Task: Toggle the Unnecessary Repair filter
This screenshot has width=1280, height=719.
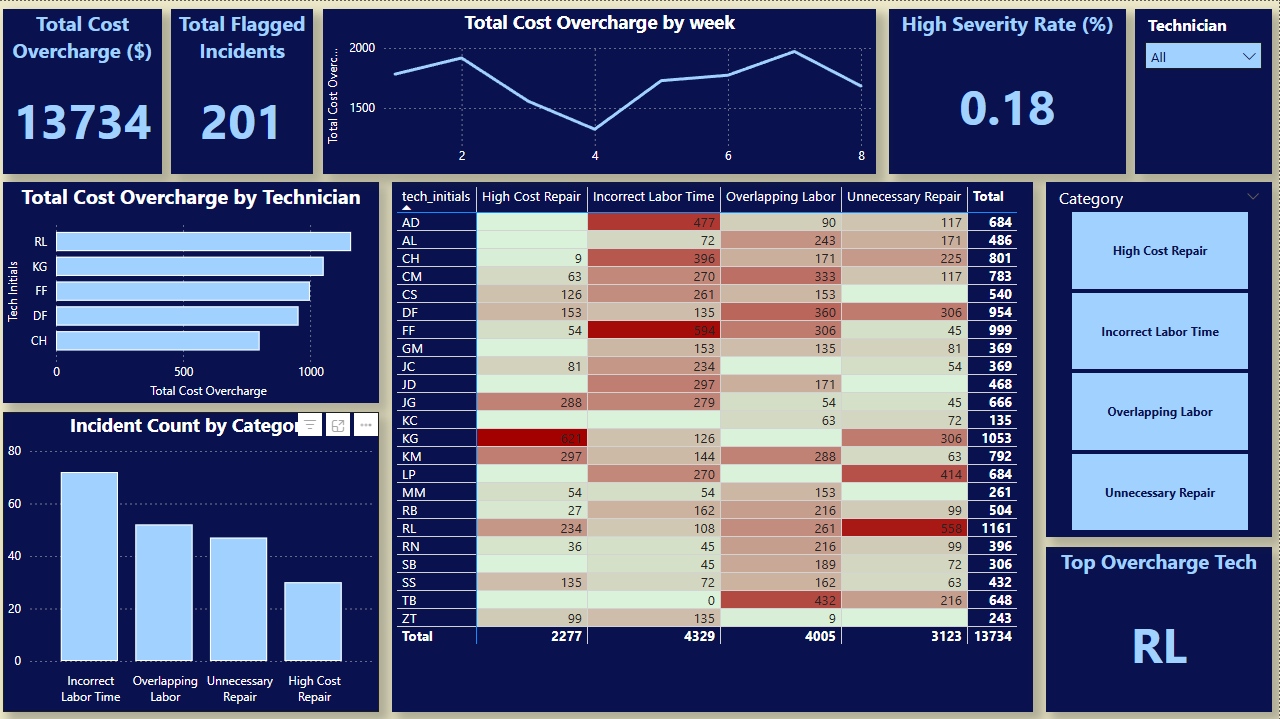Action: coord(1159,492)
